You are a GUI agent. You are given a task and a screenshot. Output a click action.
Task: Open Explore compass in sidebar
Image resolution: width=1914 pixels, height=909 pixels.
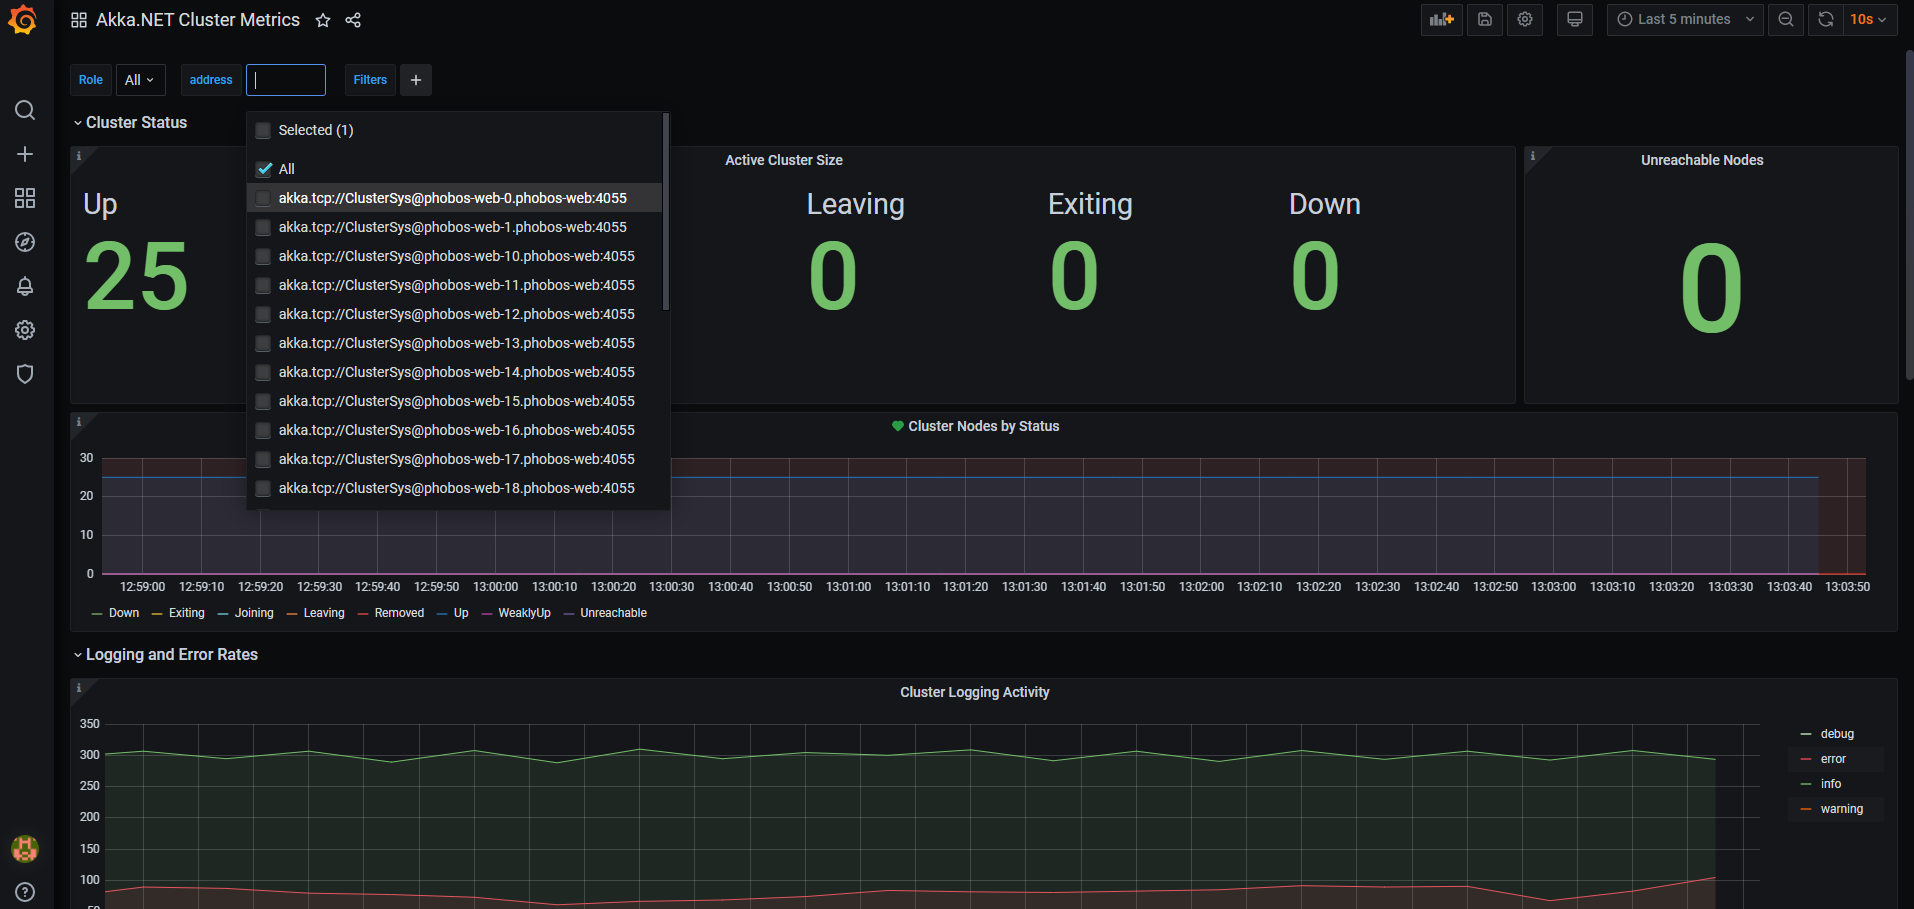(x=25, y=242)
